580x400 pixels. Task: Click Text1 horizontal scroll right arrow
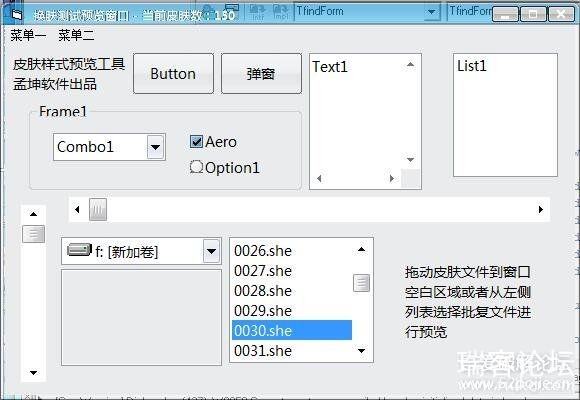[x=392, y=179]
